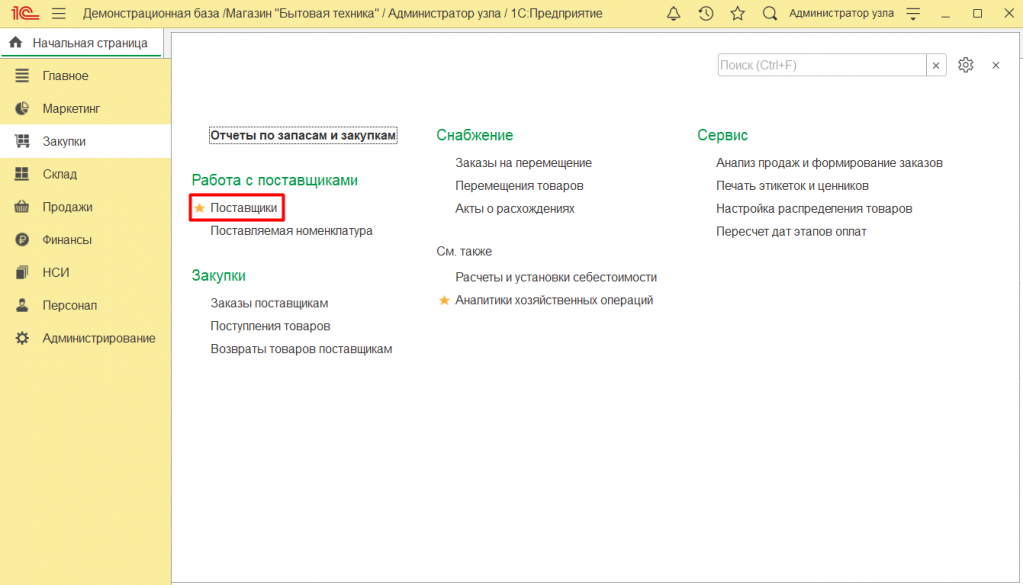Close the Закупки functions menu panel
Screen dimensions: 1023x585
995,65
